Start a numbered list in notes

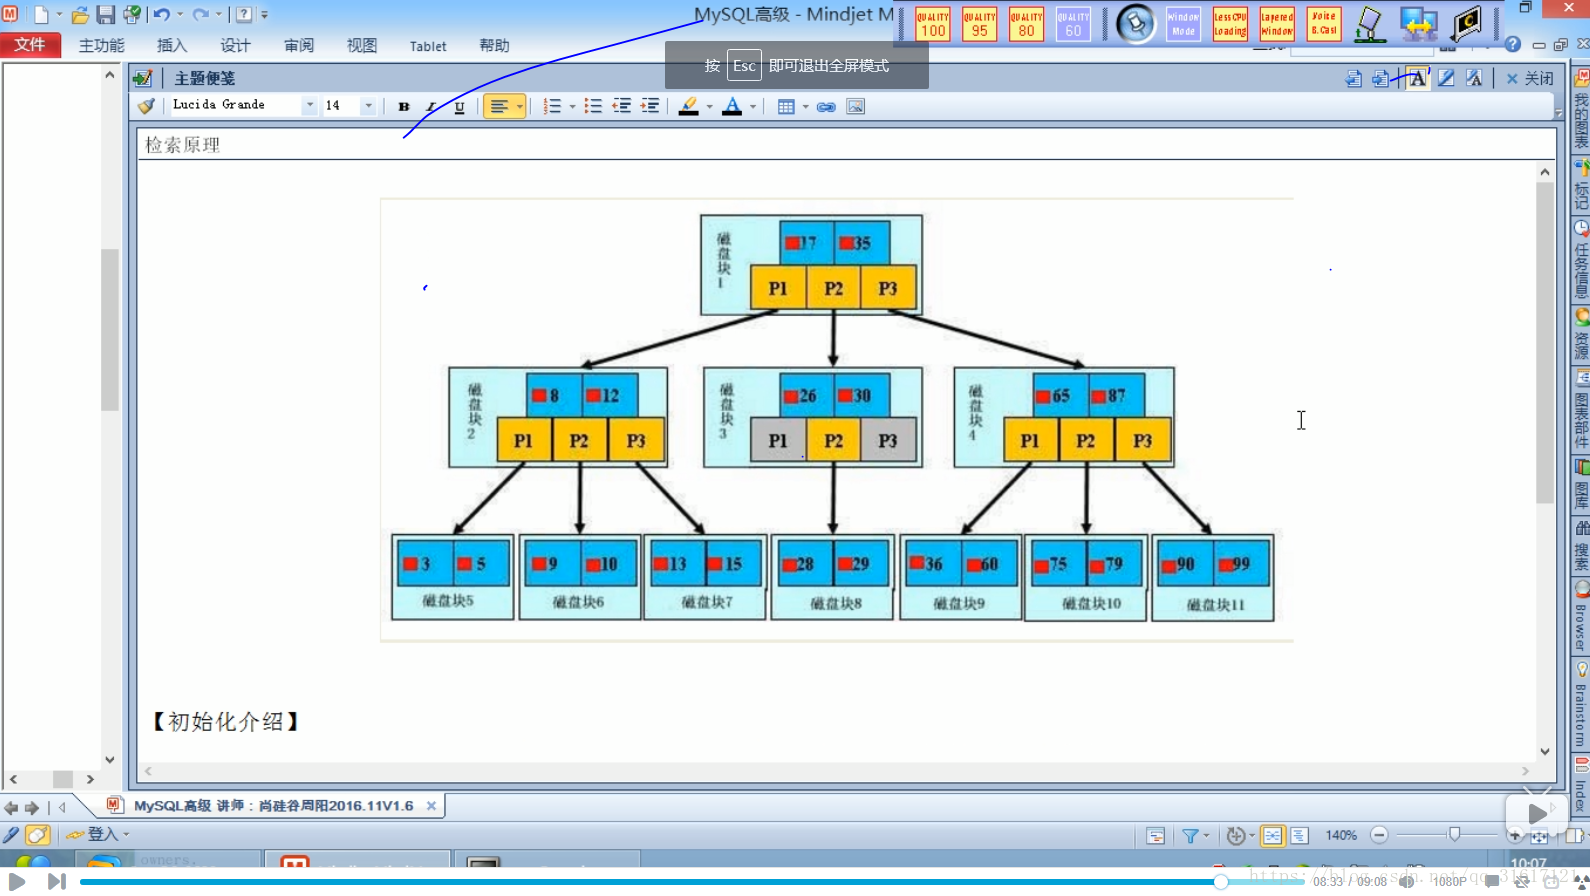click(552, 107)
